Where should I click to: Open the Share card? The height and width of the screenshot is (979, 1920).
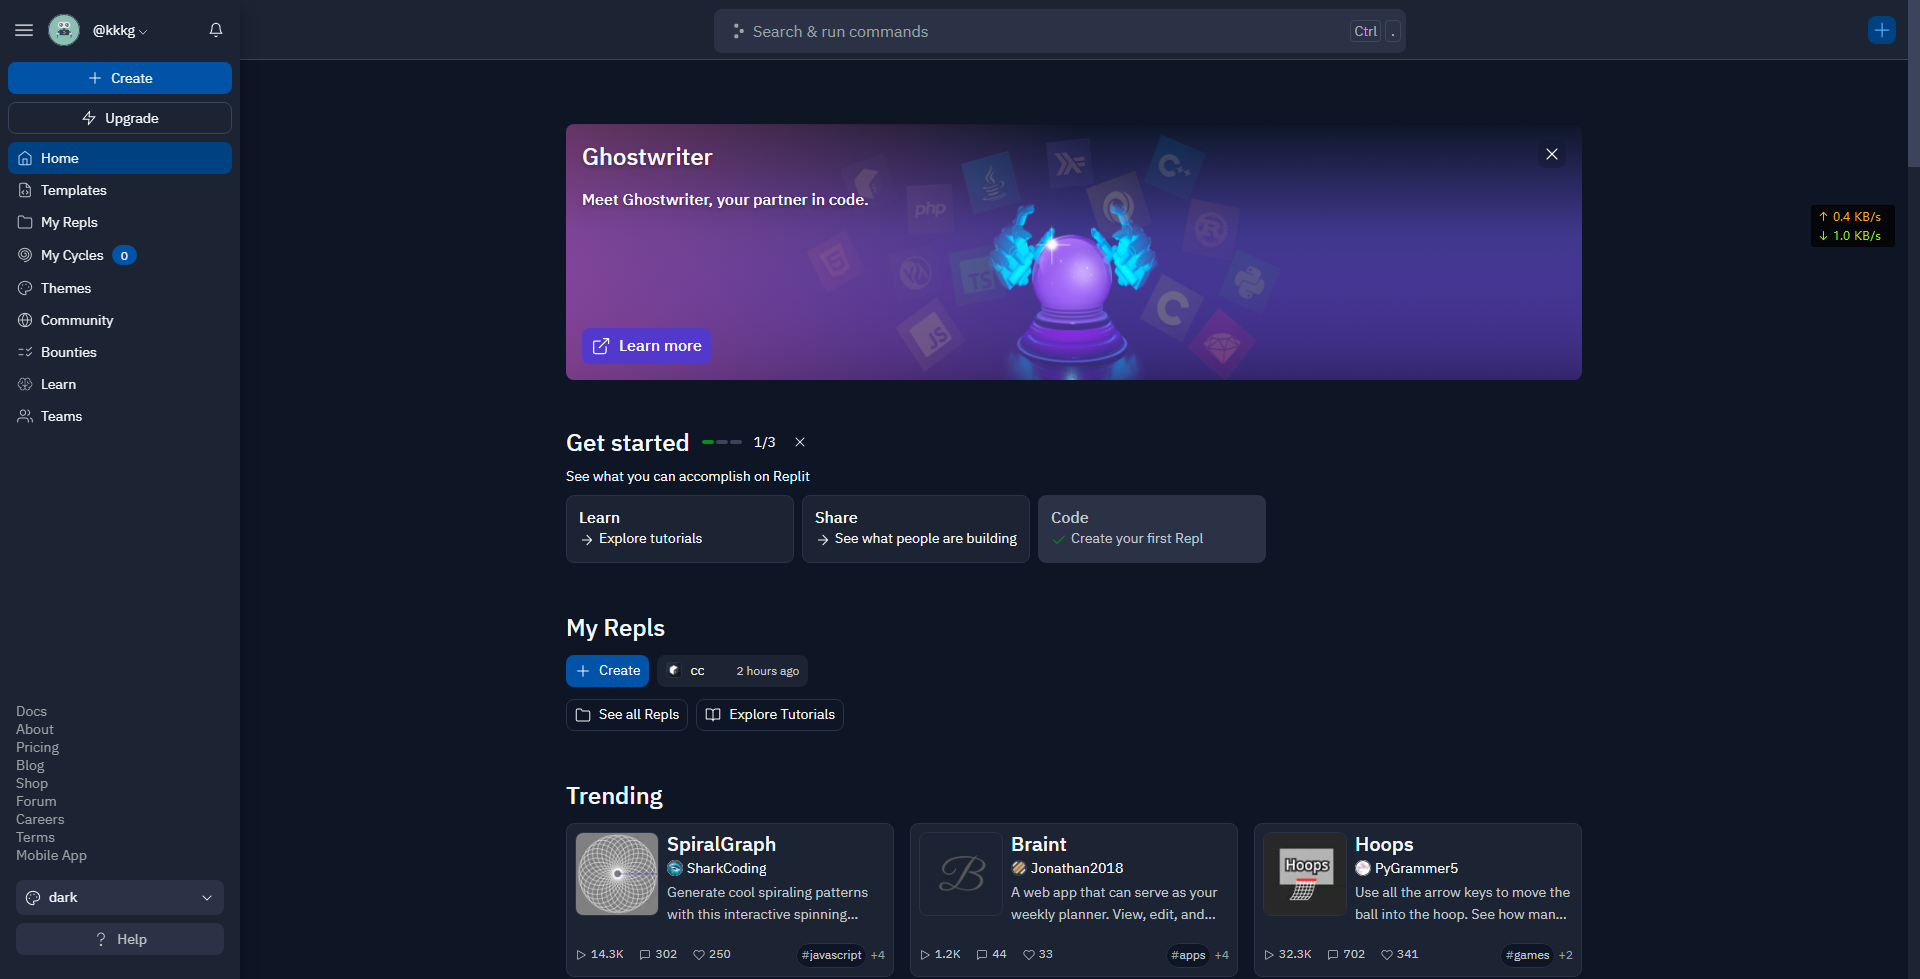coord(916,529)
